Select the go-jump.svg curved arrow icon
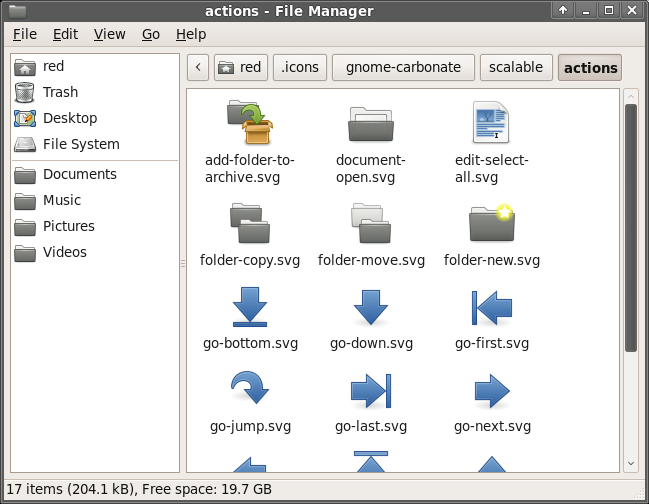 250,387
